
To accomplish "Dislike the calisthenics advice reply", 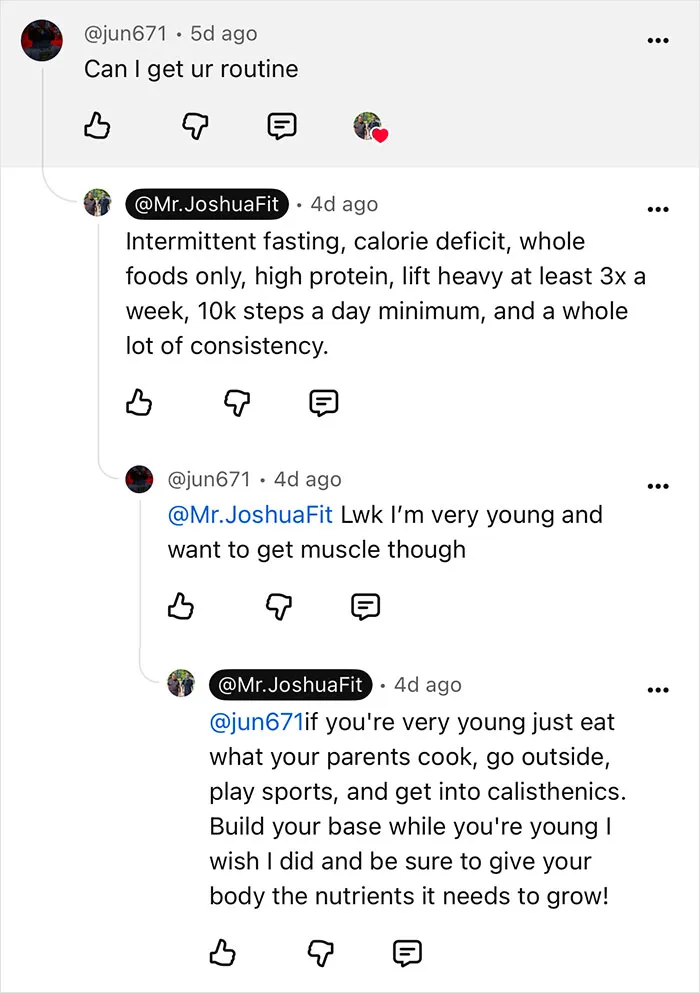I will 321,953.
